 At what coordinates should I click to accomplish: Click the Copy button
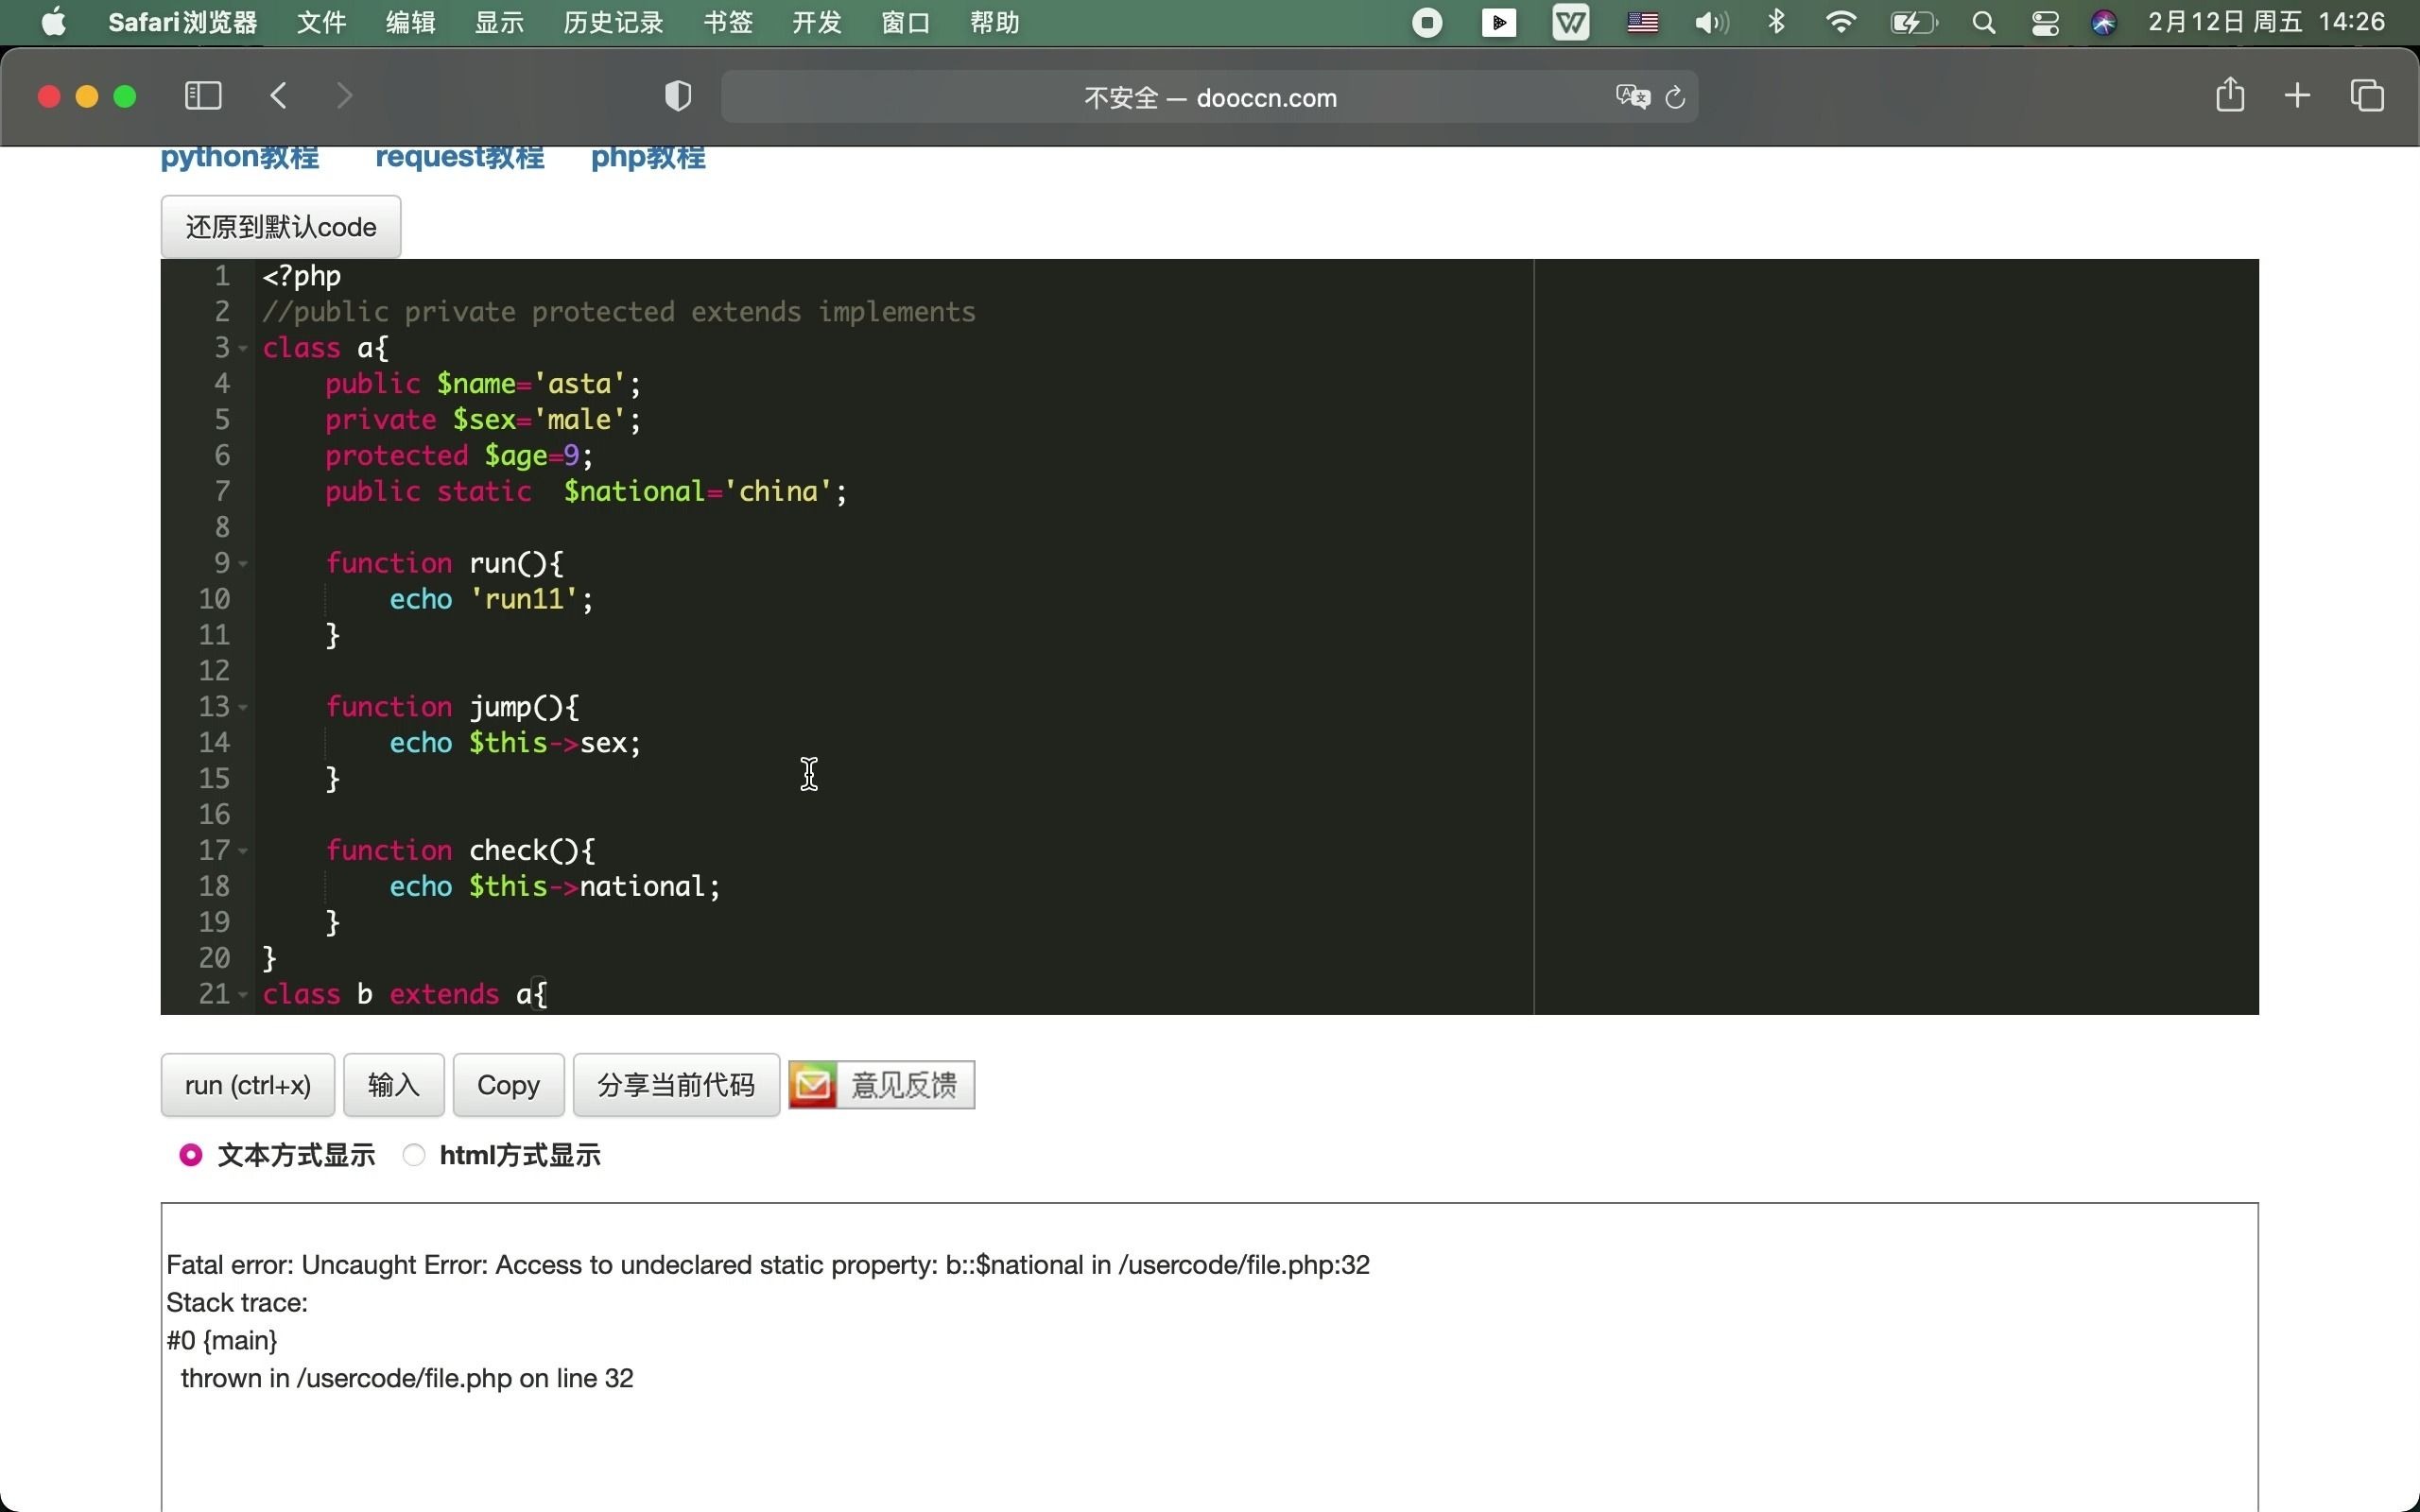pyautogui.click(x=507, y=1085)
